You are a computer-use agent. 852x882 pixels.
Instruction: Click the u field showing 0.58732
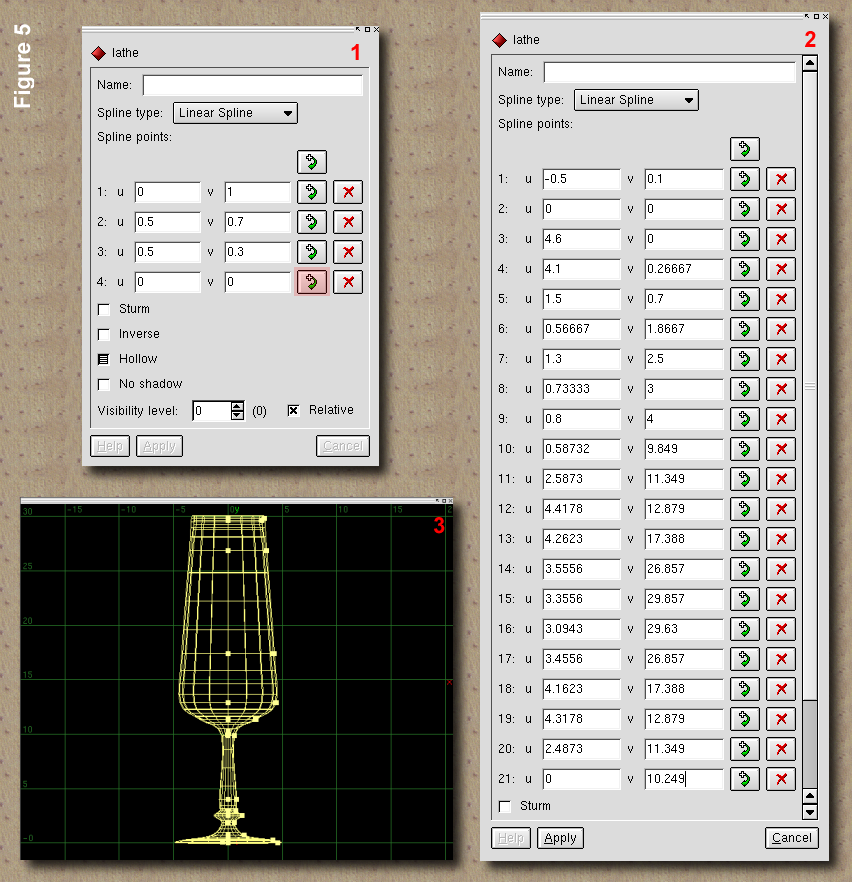click(581, 449)
